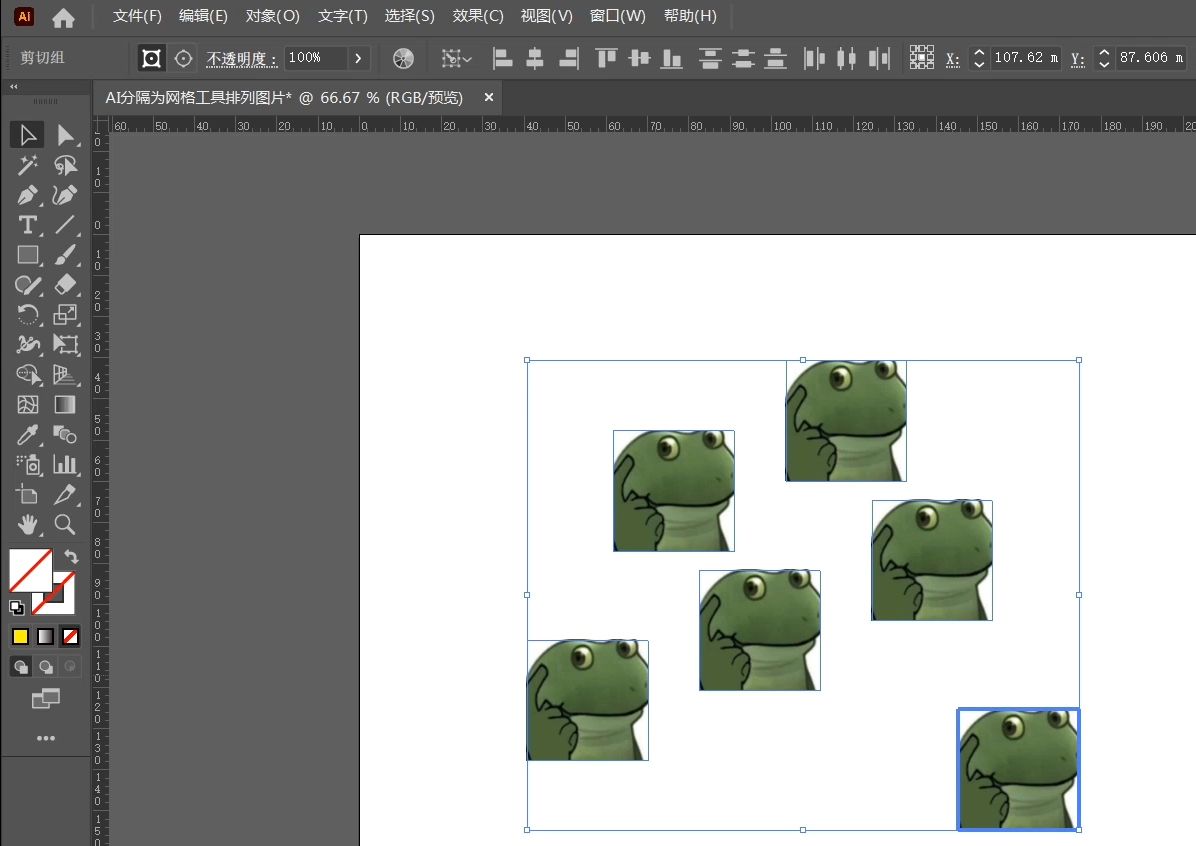Click horizontal align left icon
Viewport: 1196px width, 846px height.
pyautogui.click(x=502, y=58)
